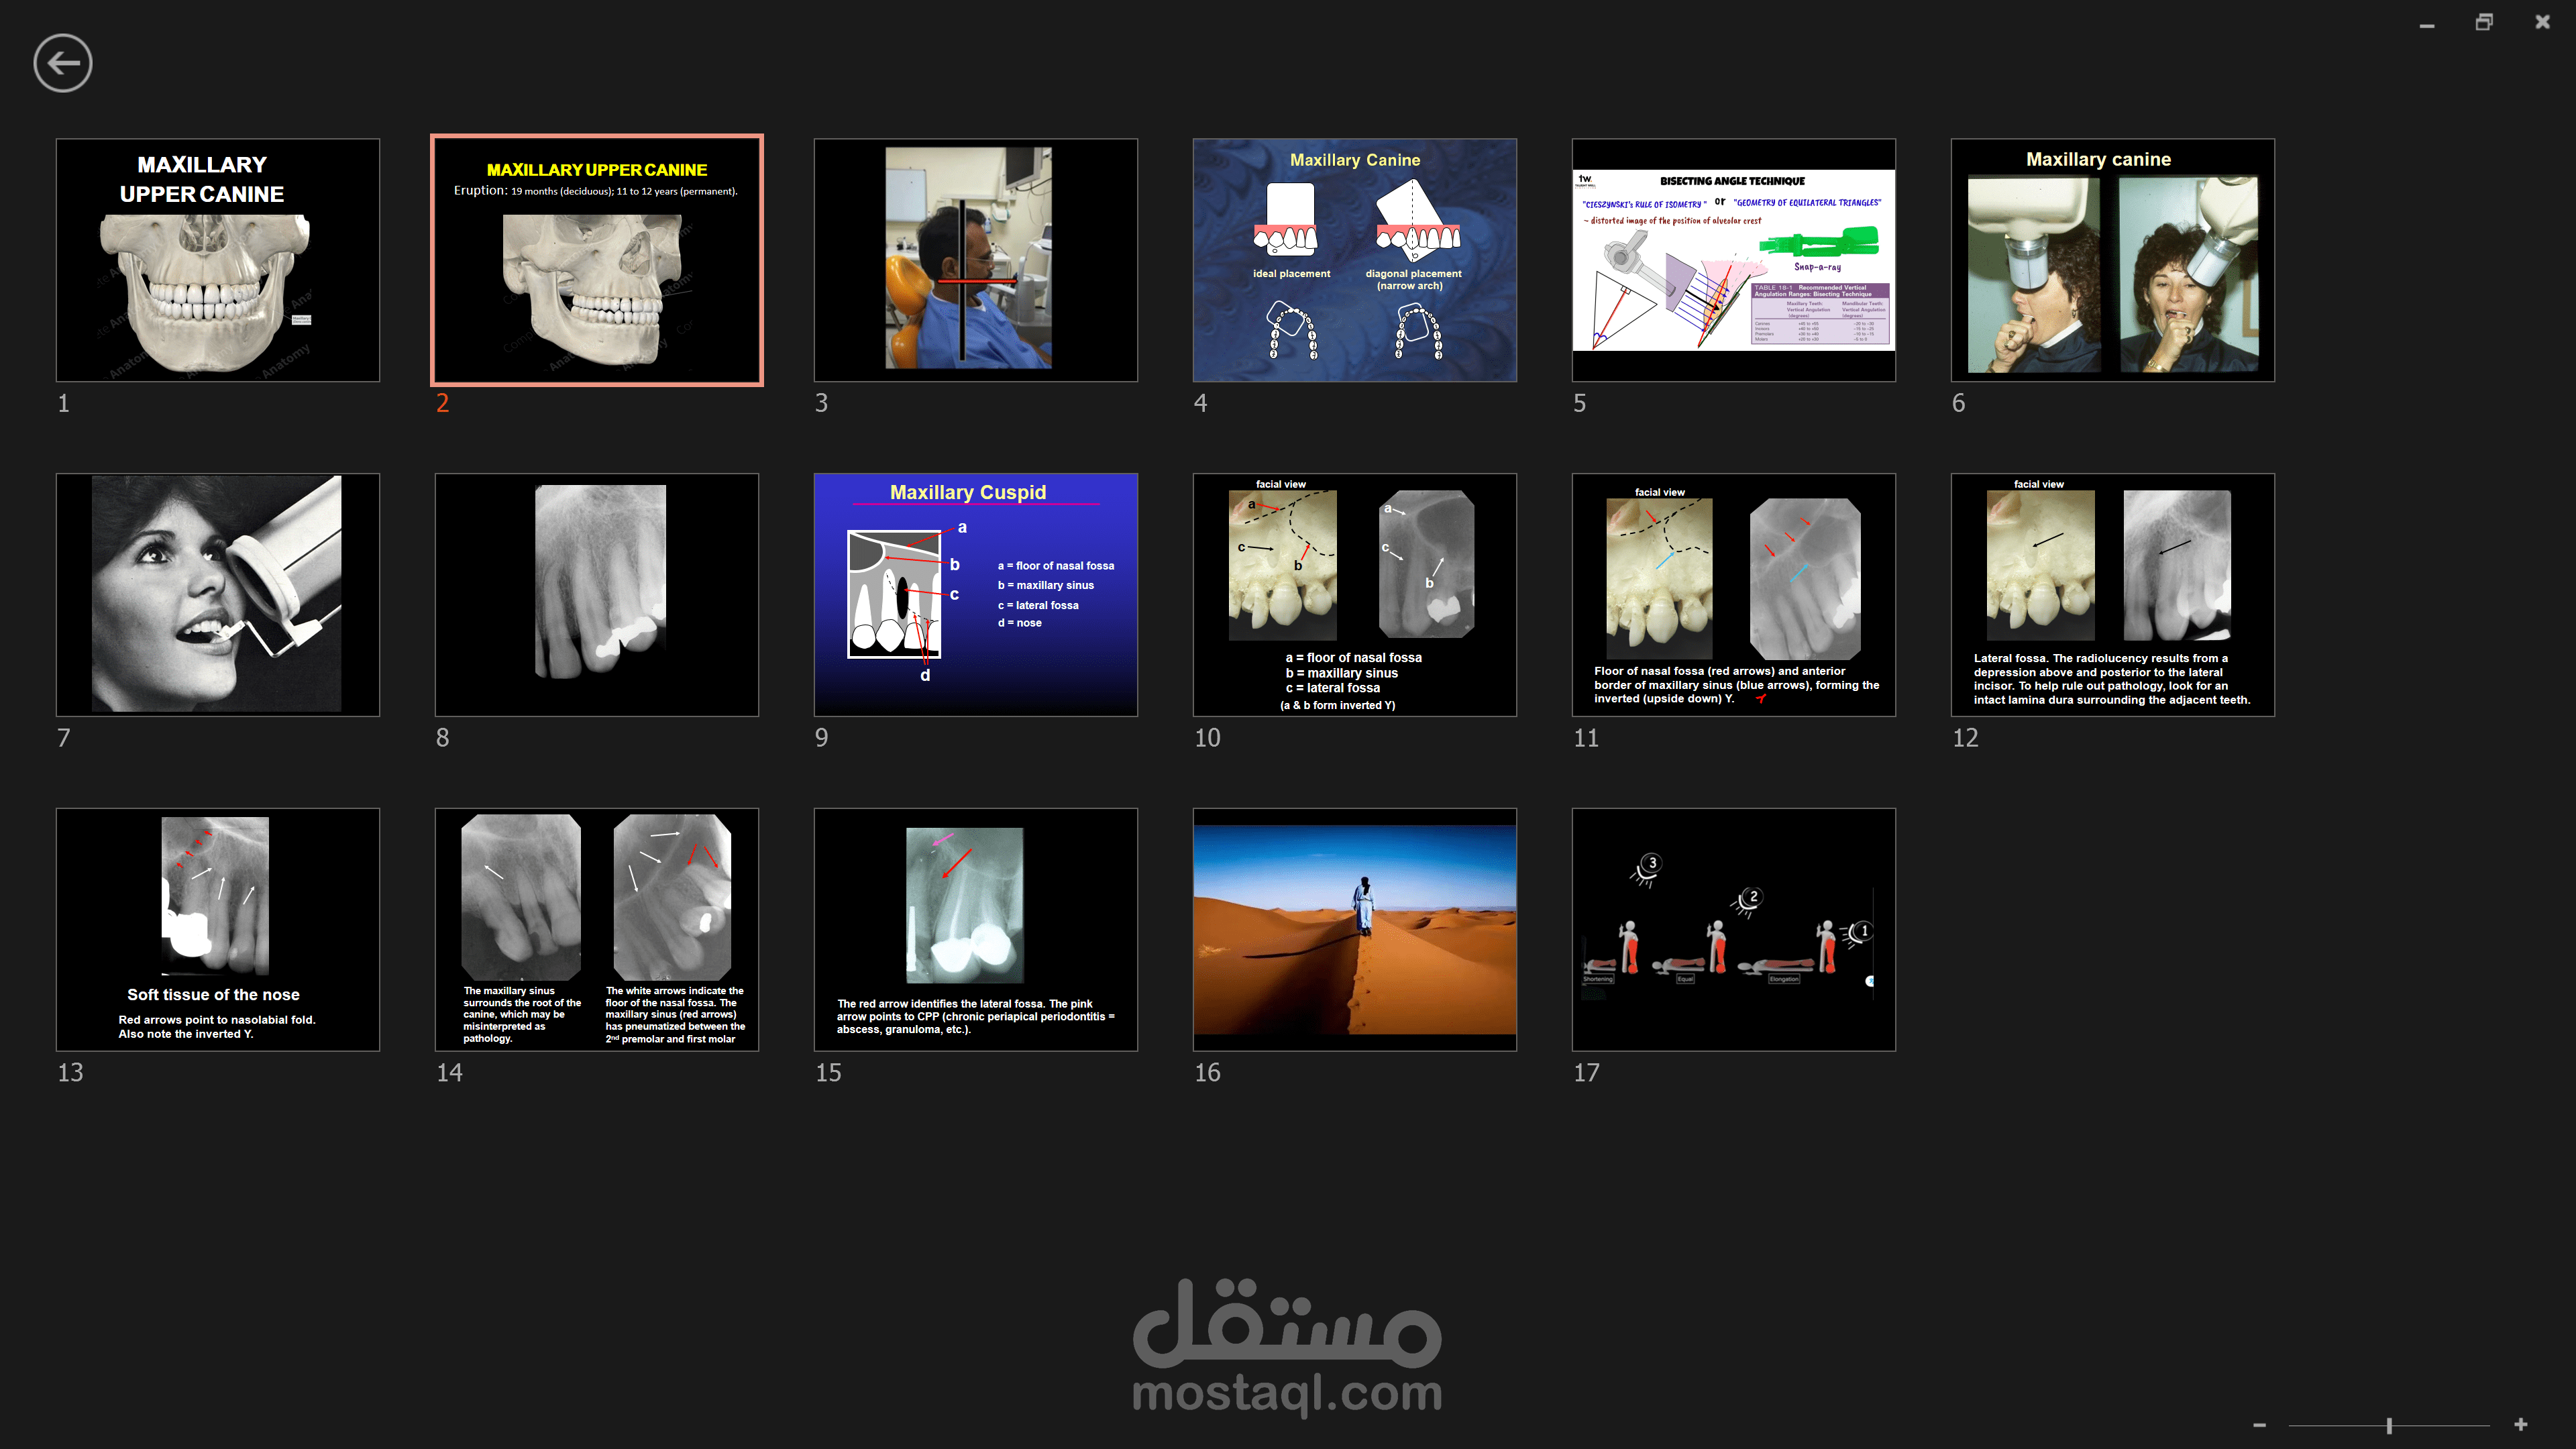2576x1449 pixels.
Task: Click slide number label 9
Action: pyautogui.click(x=821, y=738)
